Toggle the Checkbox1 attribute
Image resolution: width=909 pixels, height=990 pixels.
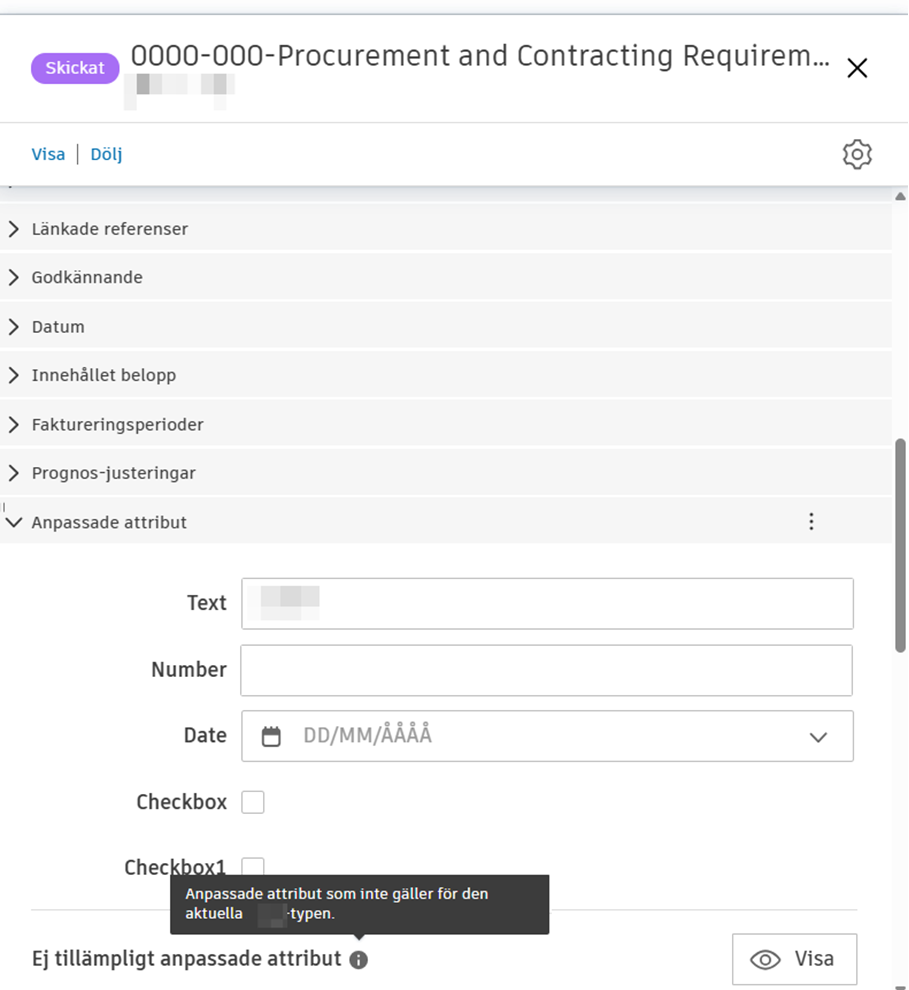tap(253, 866)
